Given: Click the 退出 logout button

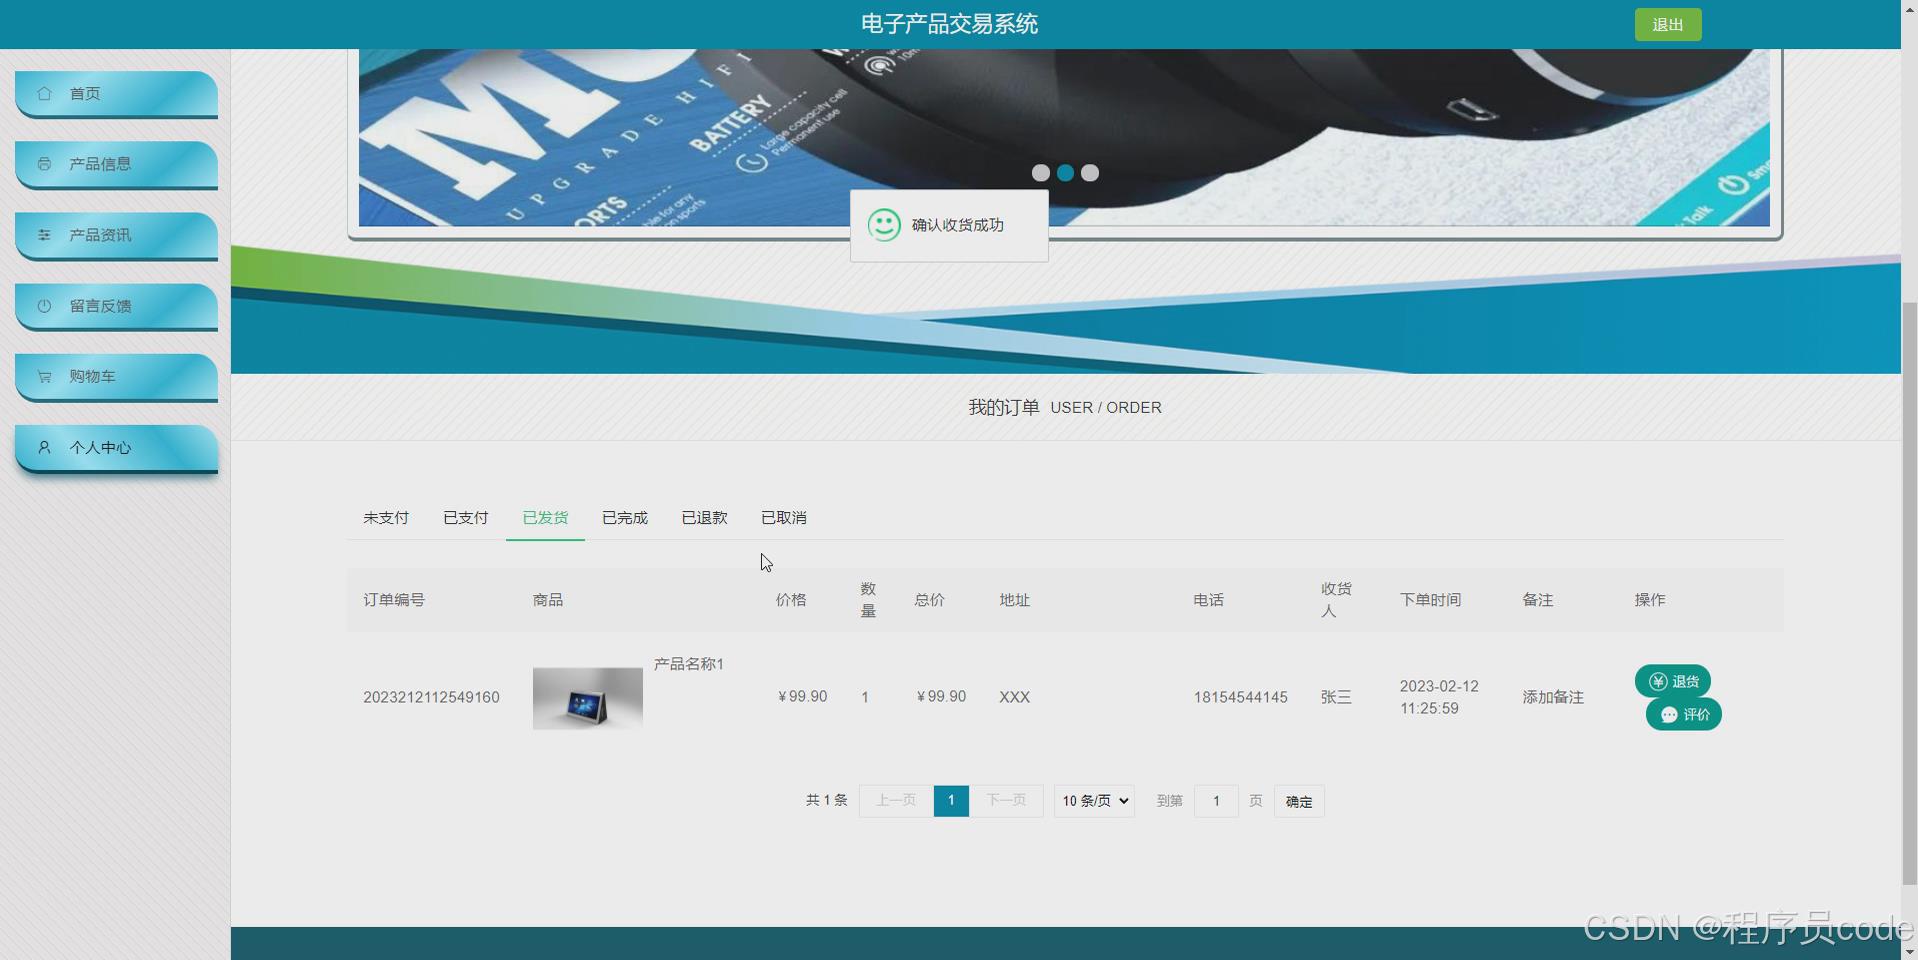Looking at the screenshot, I should (1666, 23).
